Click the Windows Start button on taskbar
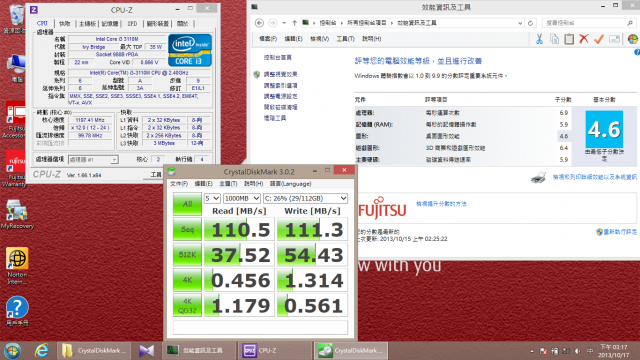Viewport: 640px width, 360px height. point(13,351)
